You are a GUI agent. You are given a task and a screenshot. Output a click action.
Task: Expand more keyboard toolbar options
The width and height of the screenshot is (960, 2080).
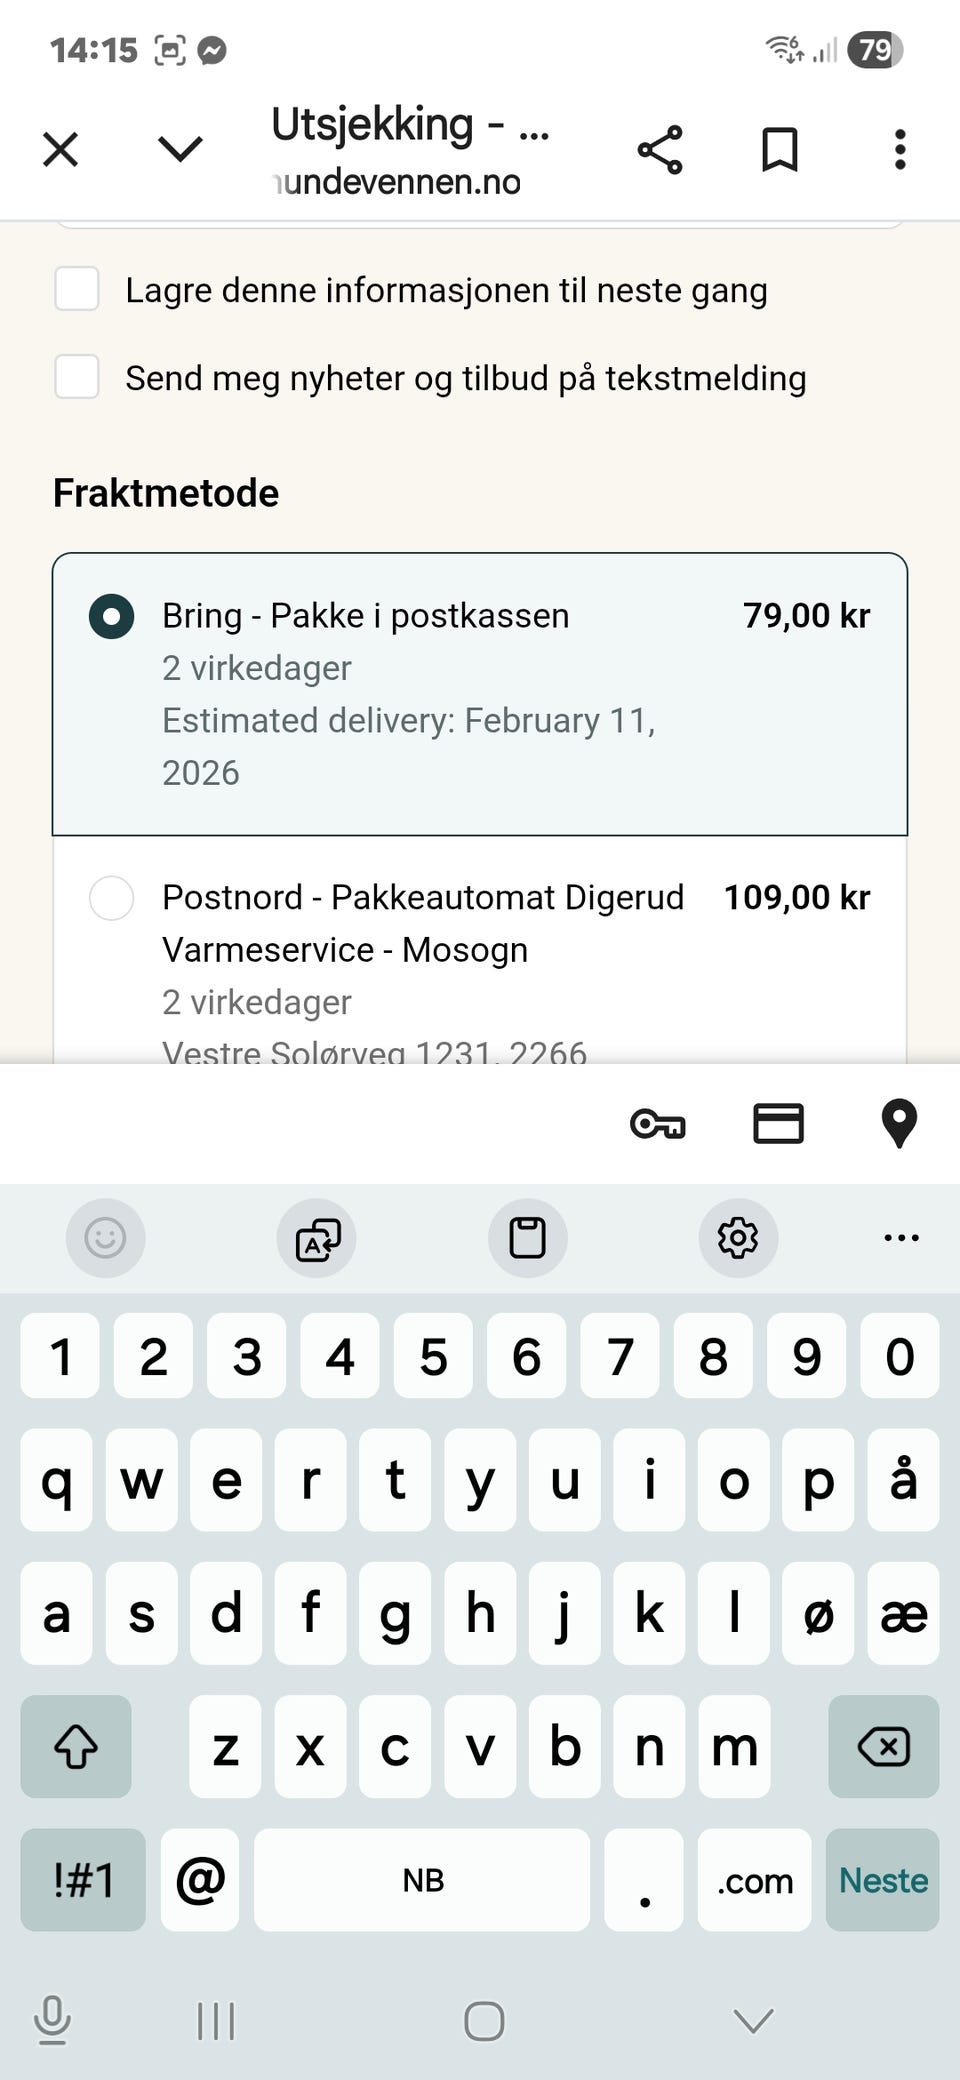click(x=901, y=1238)
